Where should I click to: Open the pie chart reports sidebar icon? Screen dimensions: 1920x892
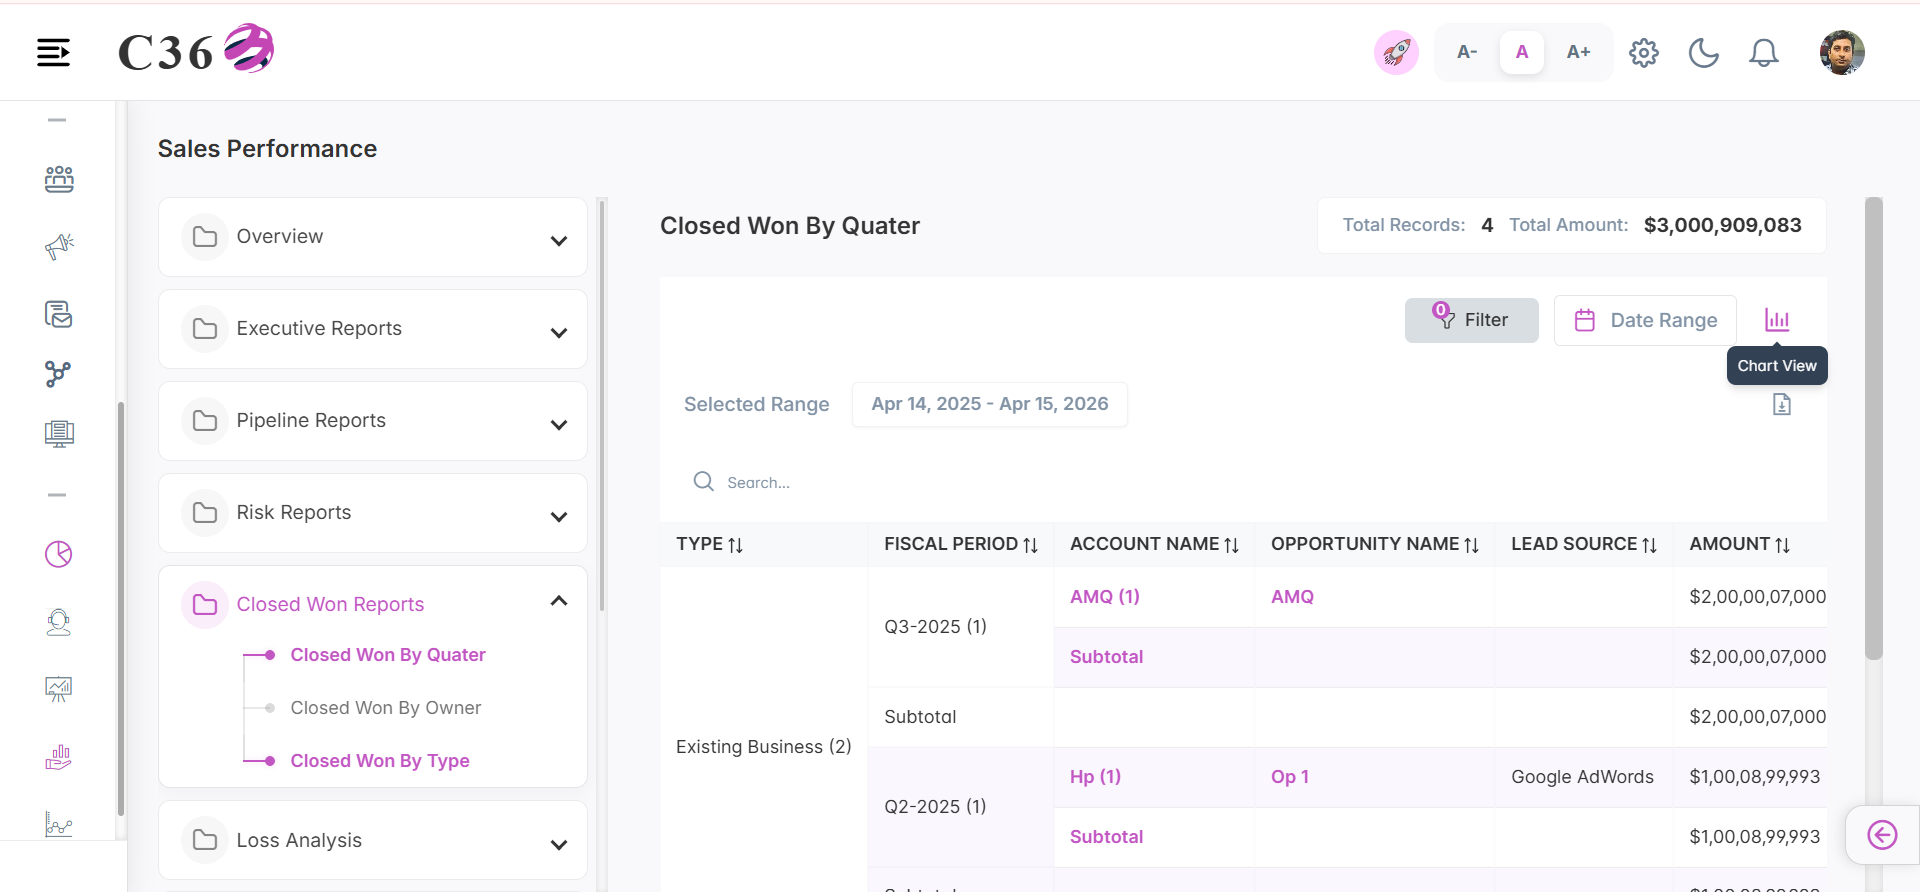point(59,554)
